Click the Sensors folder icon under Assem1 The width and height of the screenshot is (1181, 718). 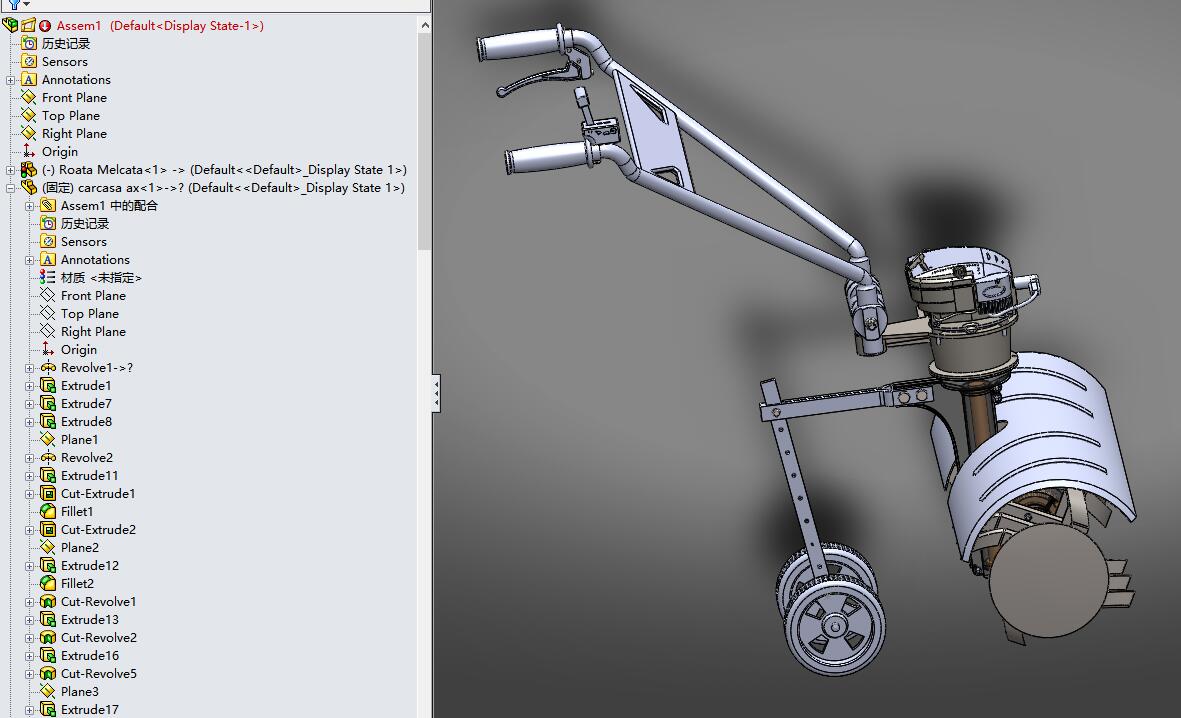29,61
